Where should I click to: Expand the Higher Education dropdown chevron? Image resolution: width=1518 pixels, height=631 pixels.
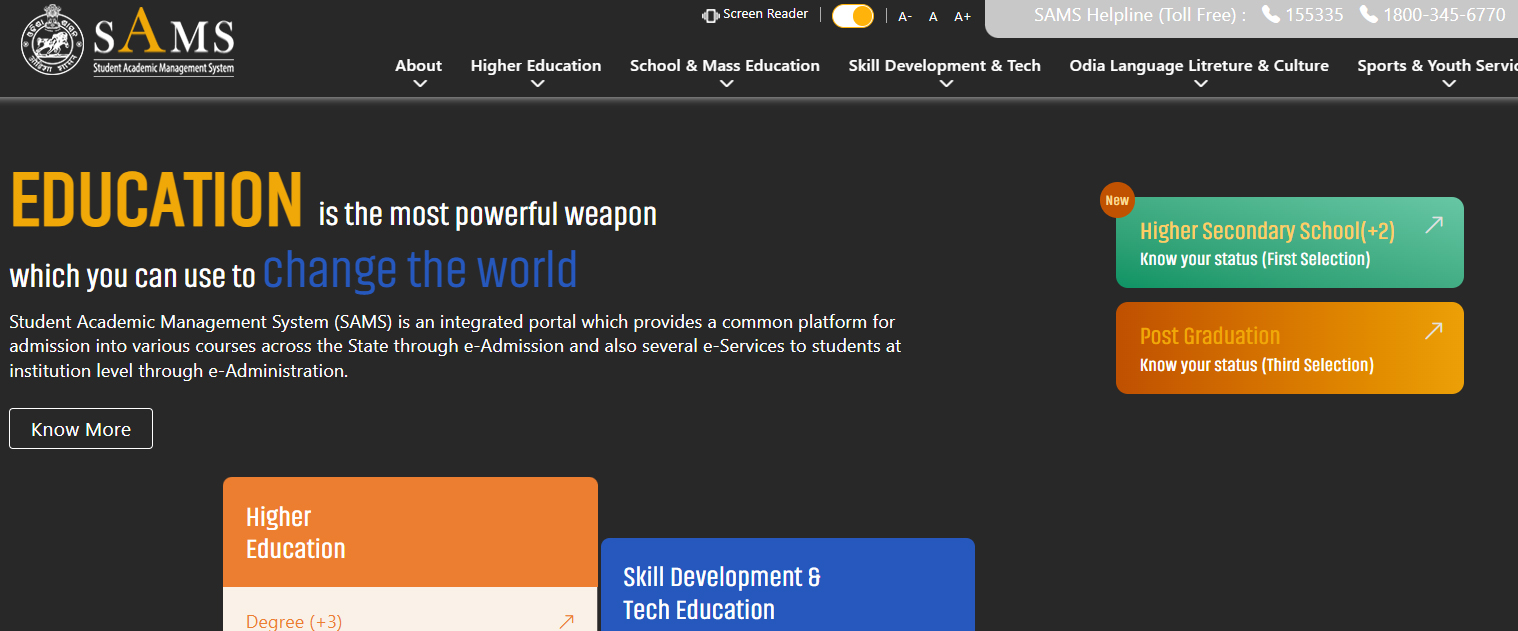[537, 84]
